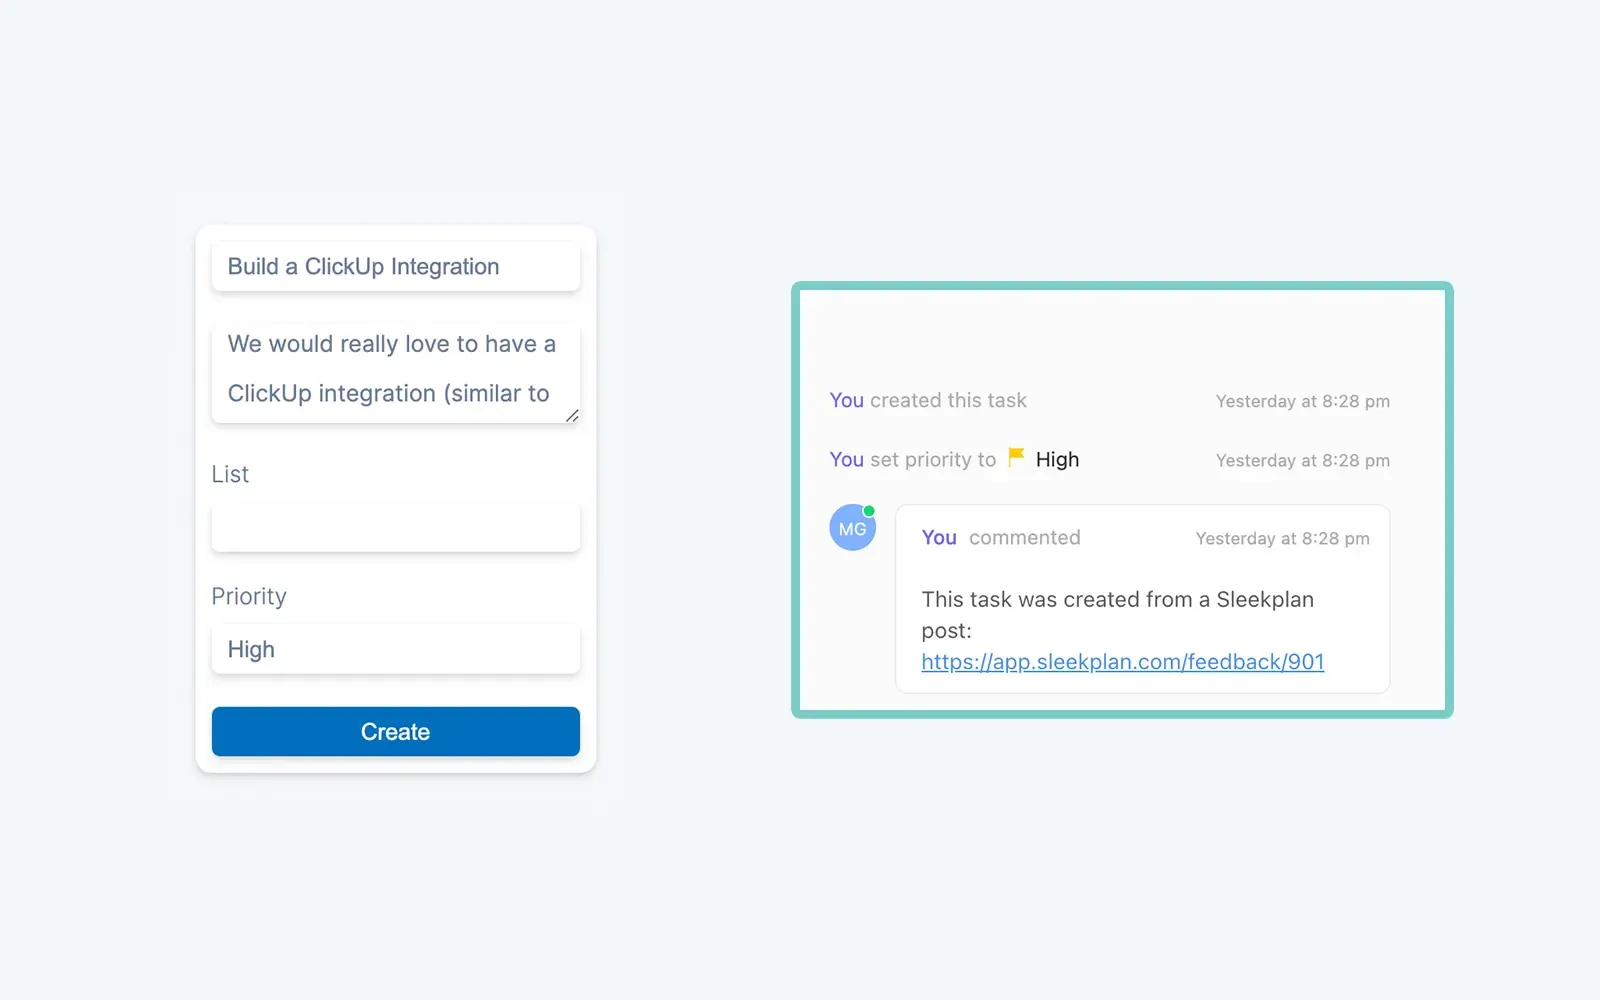Click 'You' in 'You set priority to'
1600x1000 pixels.
[x=846, y=459]
